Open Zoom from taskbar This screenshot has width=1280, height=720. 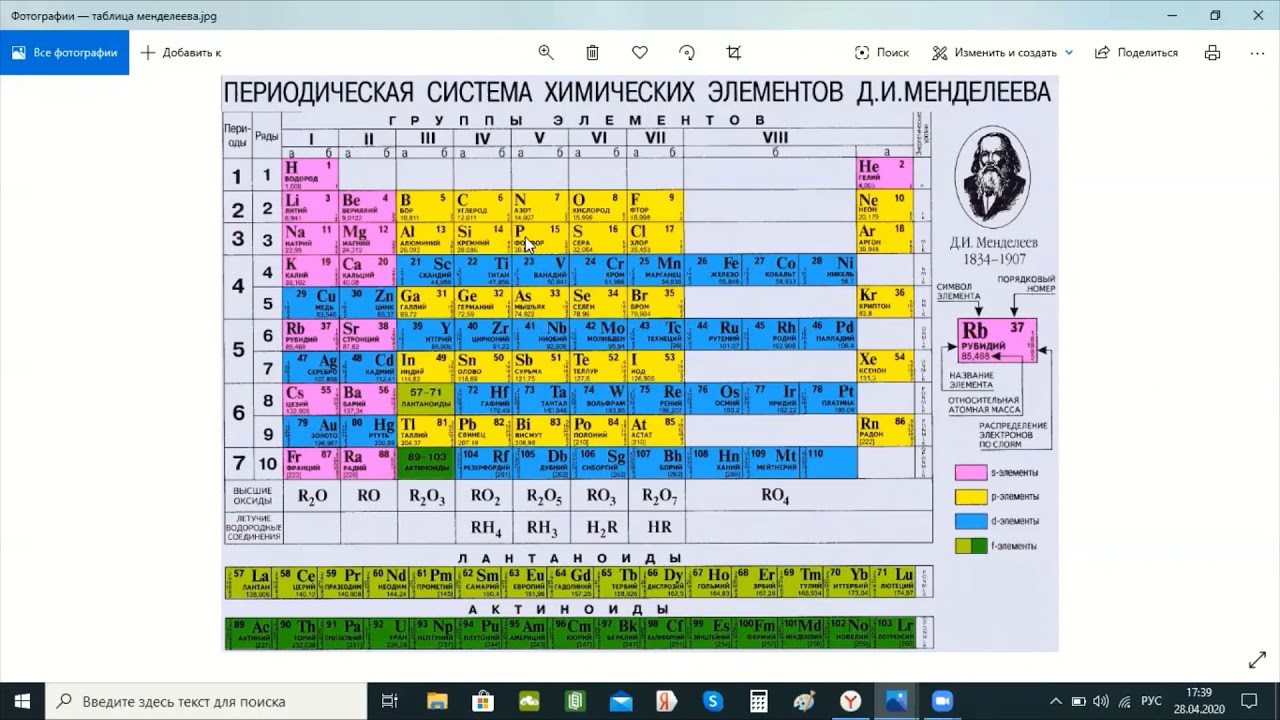pyautogui.click(x=943, y=701)
